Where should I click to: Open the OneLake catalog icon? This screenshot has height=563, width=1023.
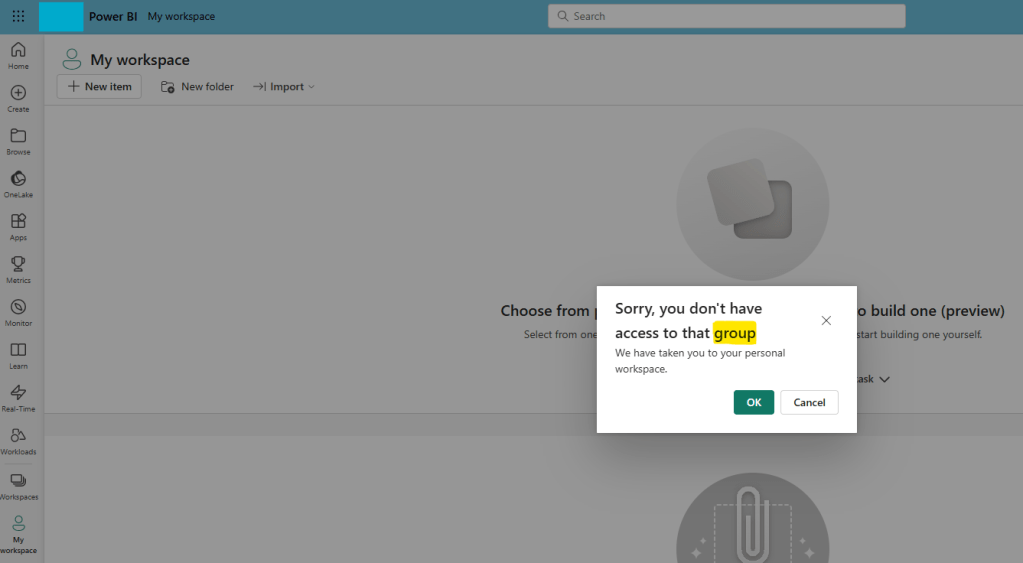tap(18, 184)
